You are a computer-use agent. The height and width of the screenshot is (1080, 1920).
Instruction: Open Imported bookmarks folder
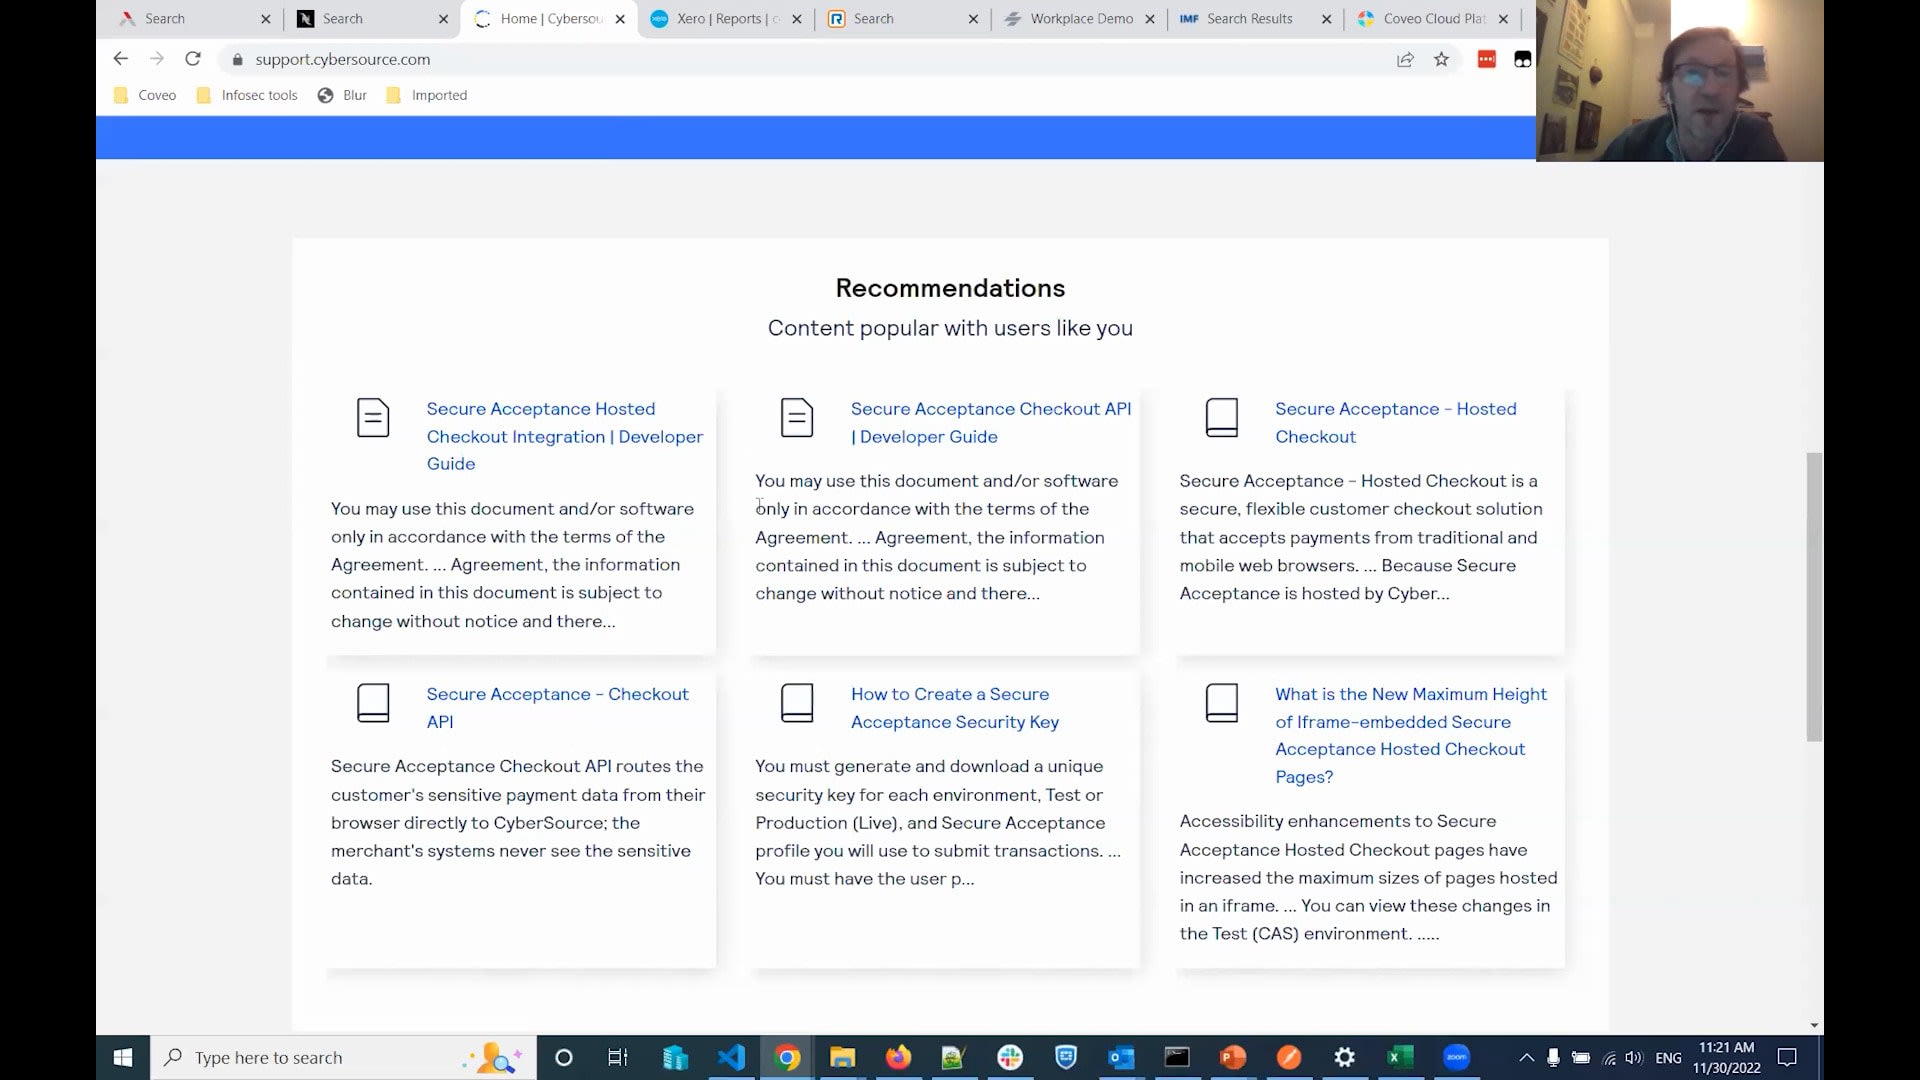(427, 95)
